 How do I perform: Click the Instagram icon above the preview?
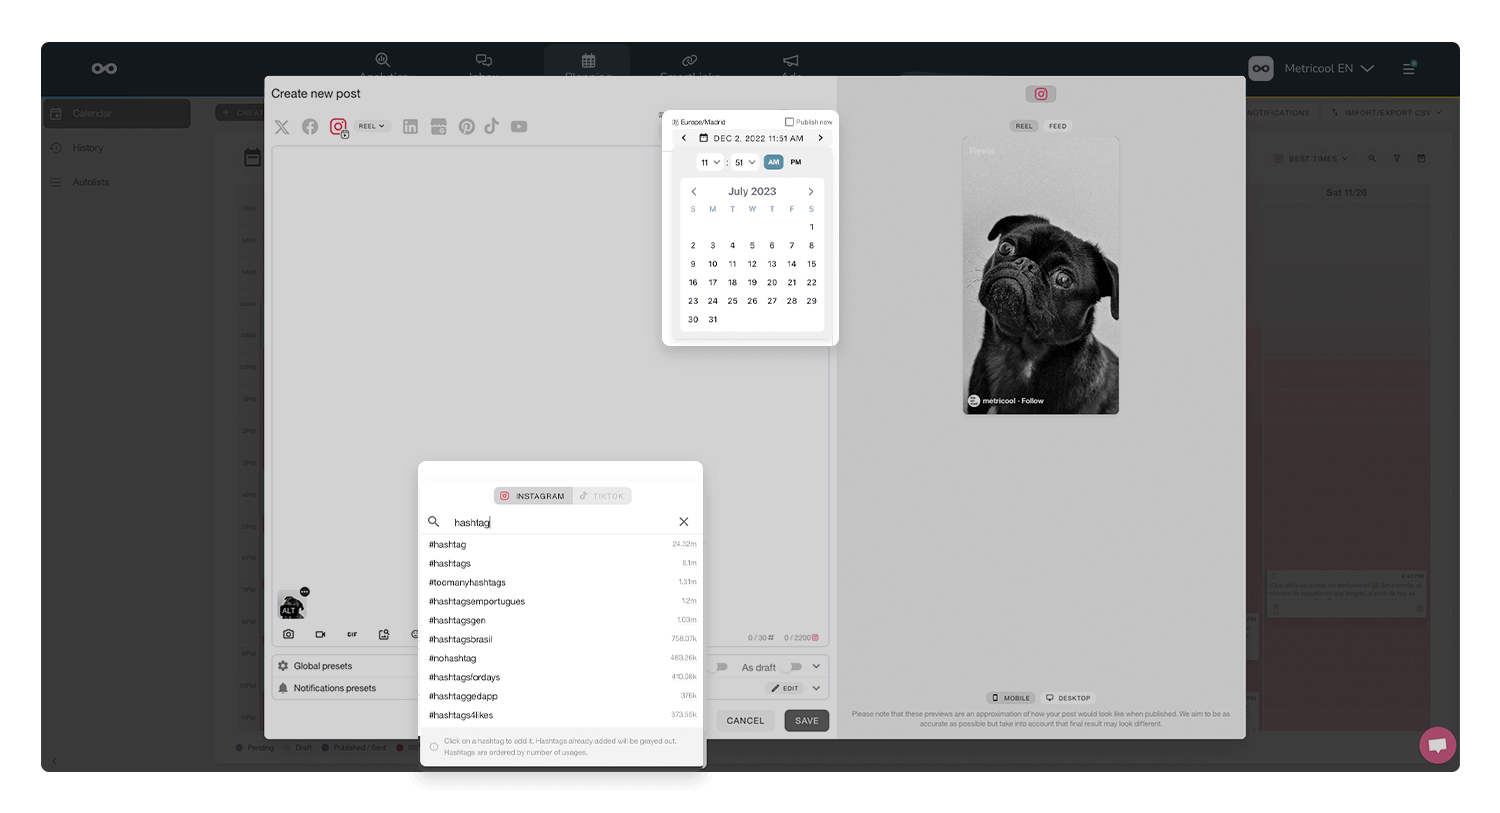(1041, 94)
